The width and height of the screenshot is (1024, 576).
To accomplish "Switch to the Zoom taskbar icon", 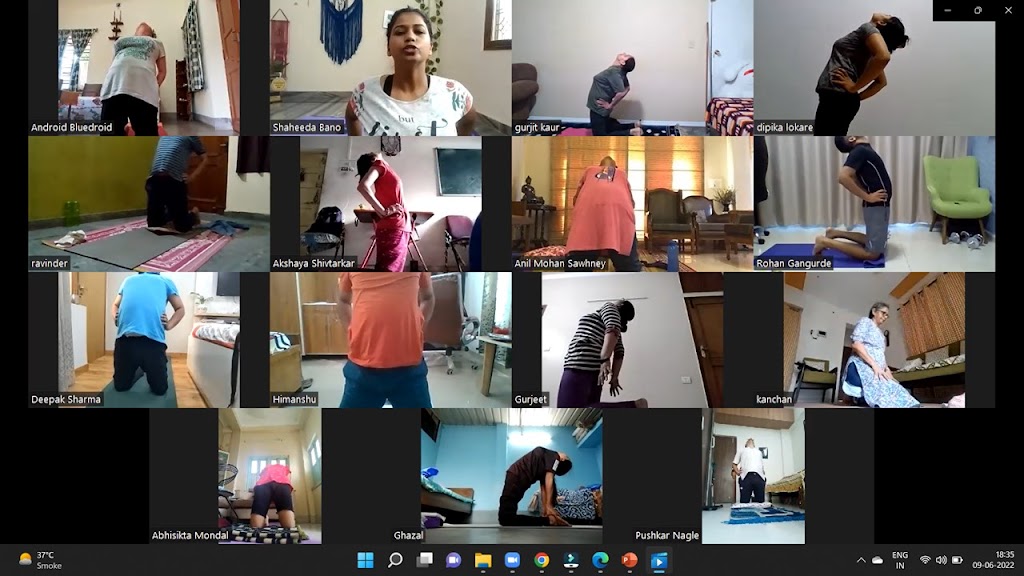I will 512,560.
